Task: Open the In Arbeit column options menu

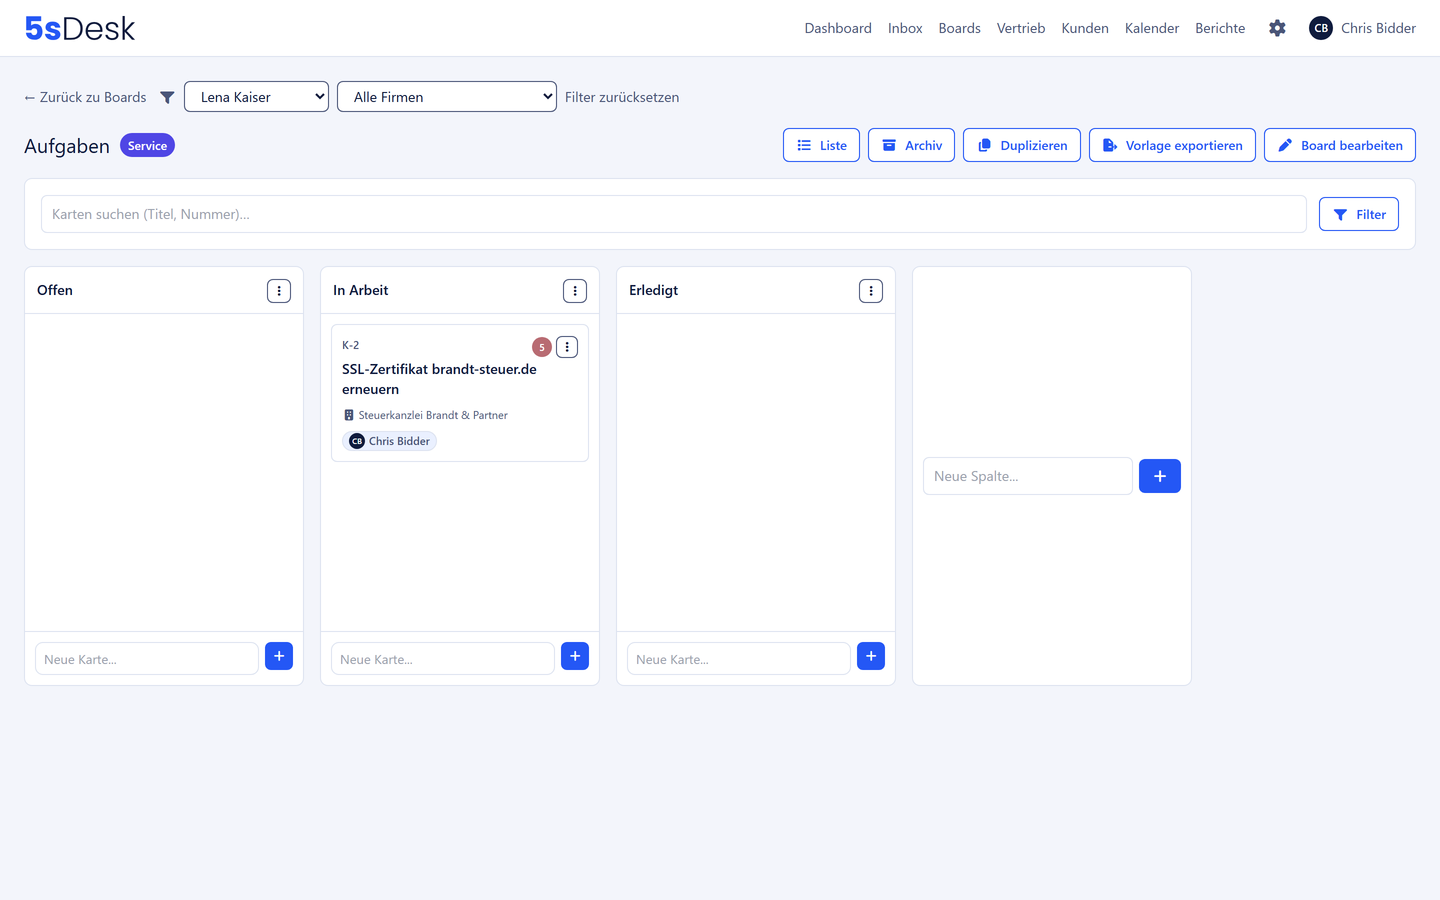Action: (575, 291)
